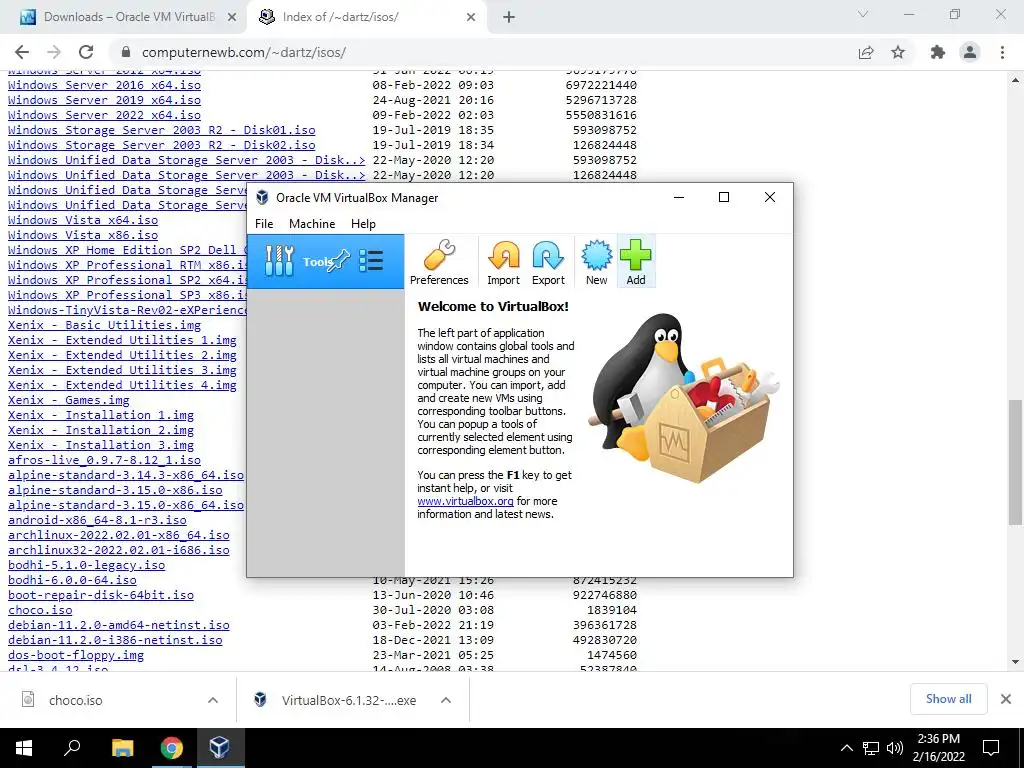Close the Downloads – Oracle VM VirtualBox tab
This screenshot has height=768, width=1024.
click(232, 17)
